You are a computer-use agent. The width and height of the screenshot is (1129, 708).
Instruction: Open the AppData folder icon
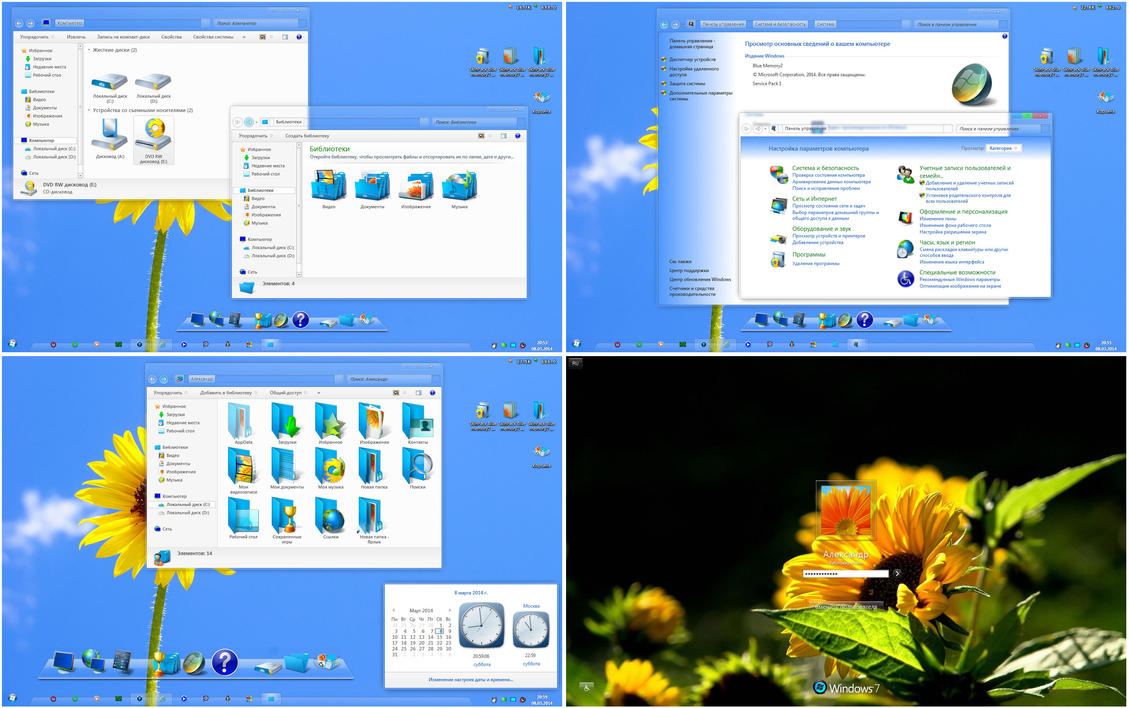243,421
